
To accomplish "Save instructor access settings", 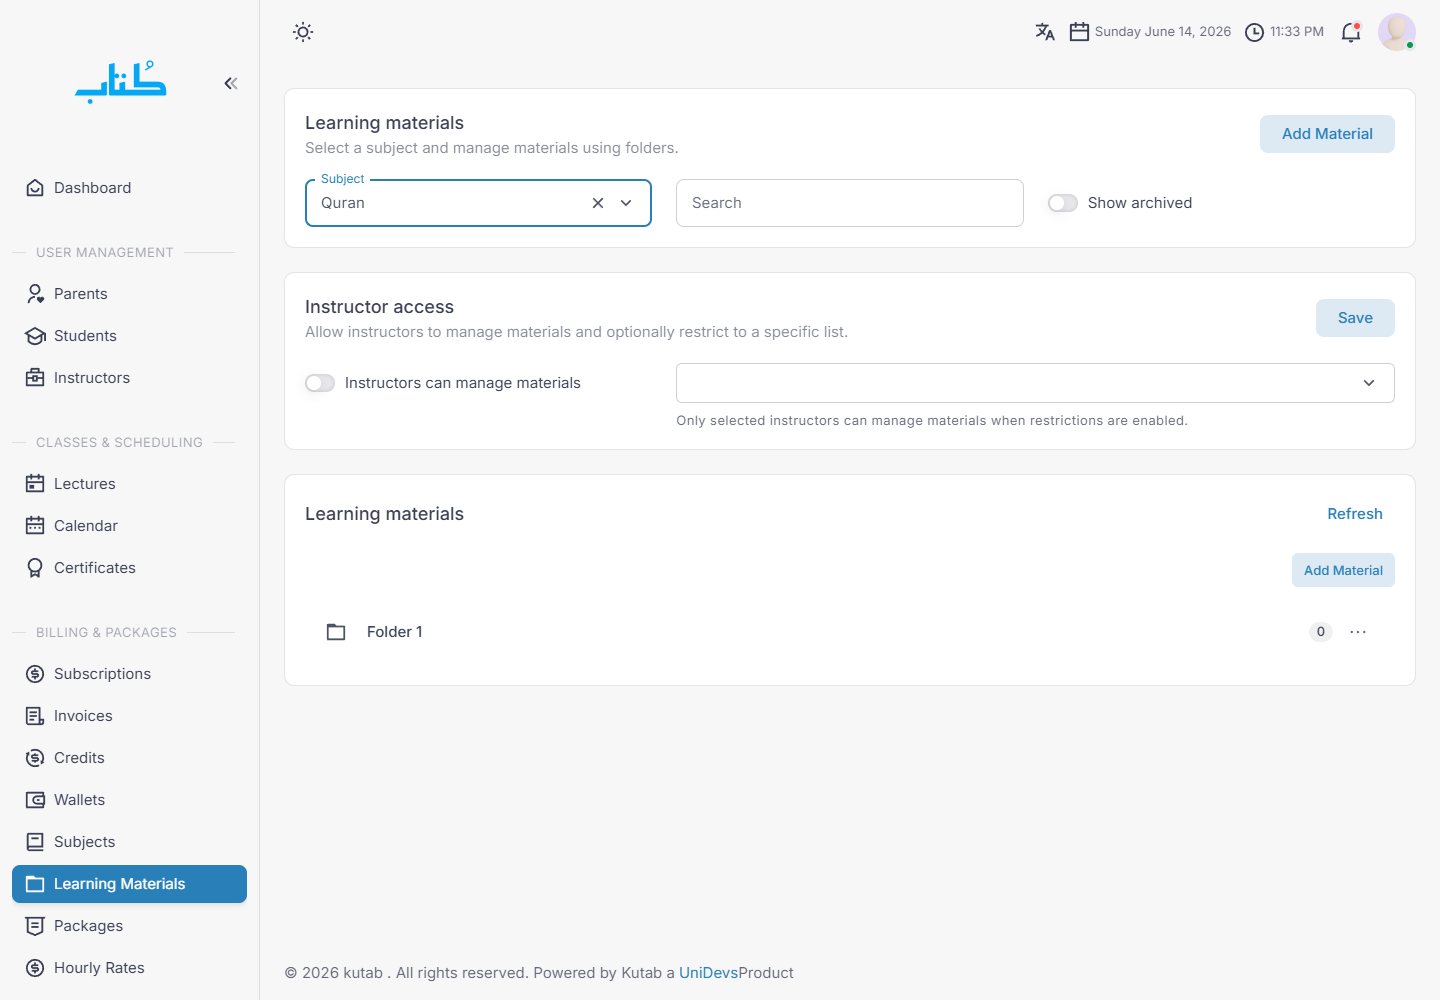I will click(x=1355, y=318).
